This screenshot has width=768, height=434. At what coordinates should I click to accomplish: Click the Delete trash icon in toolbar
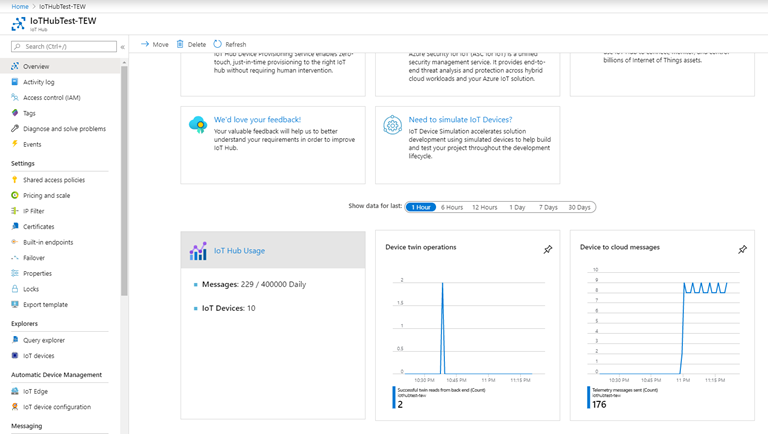point(180,44)
